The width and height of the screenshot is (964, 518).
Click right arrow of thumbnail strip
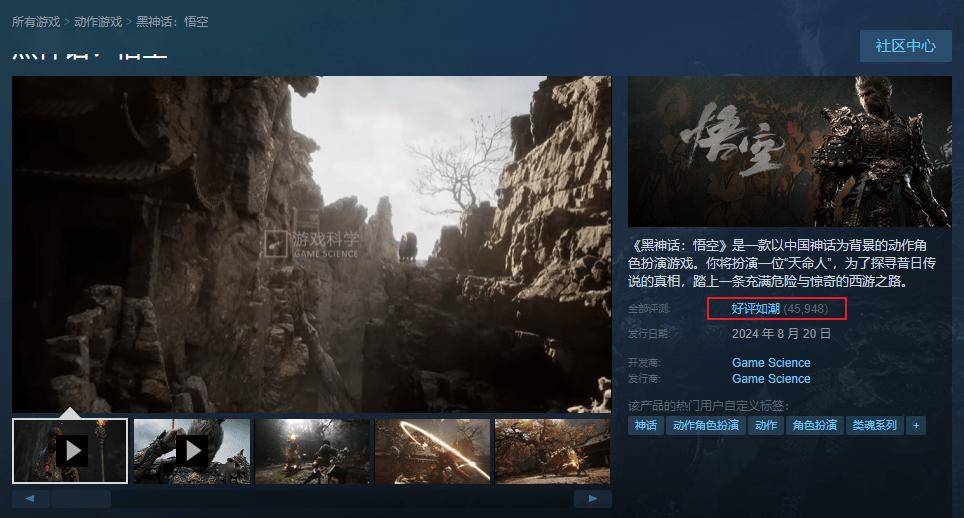(x=593, y=498)
